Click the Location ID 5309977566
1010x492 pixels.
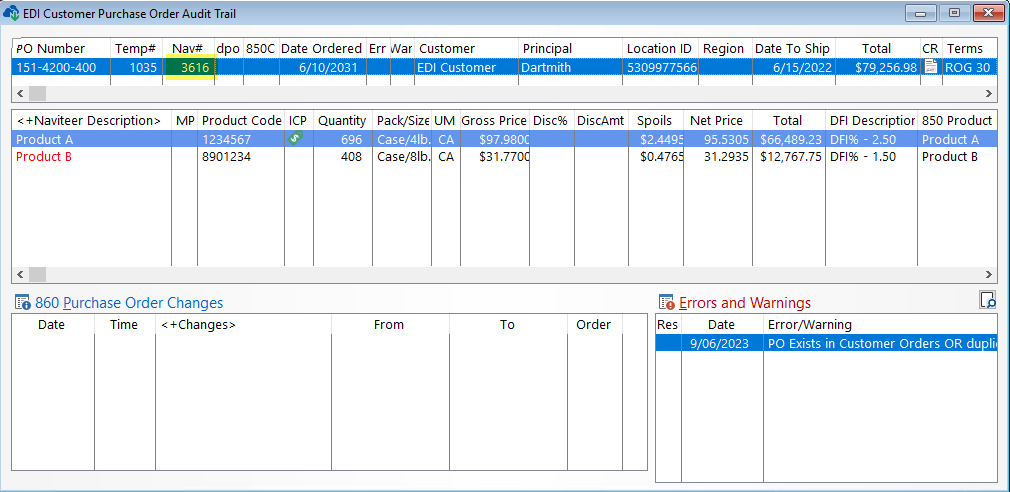(x=662, y=67)
